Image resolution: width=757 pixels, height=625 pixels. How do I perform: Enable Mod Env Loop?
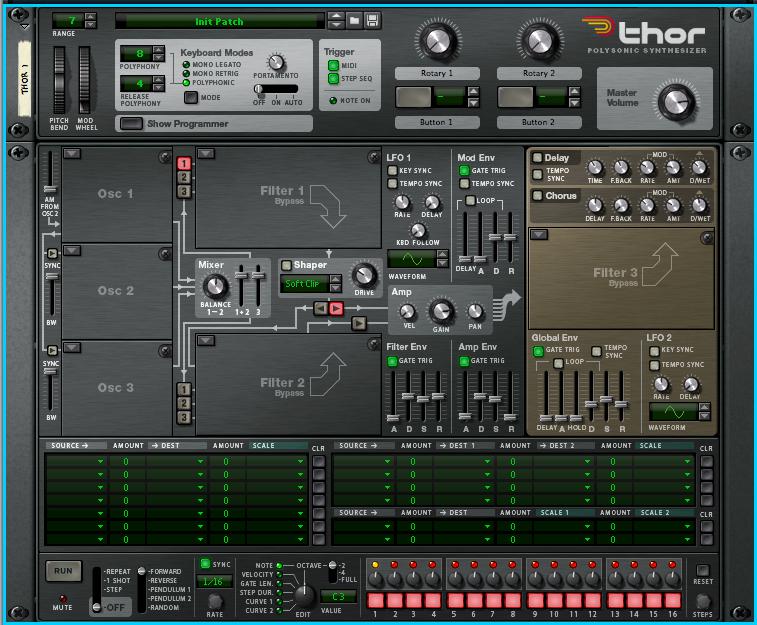(x=470, y=200)
